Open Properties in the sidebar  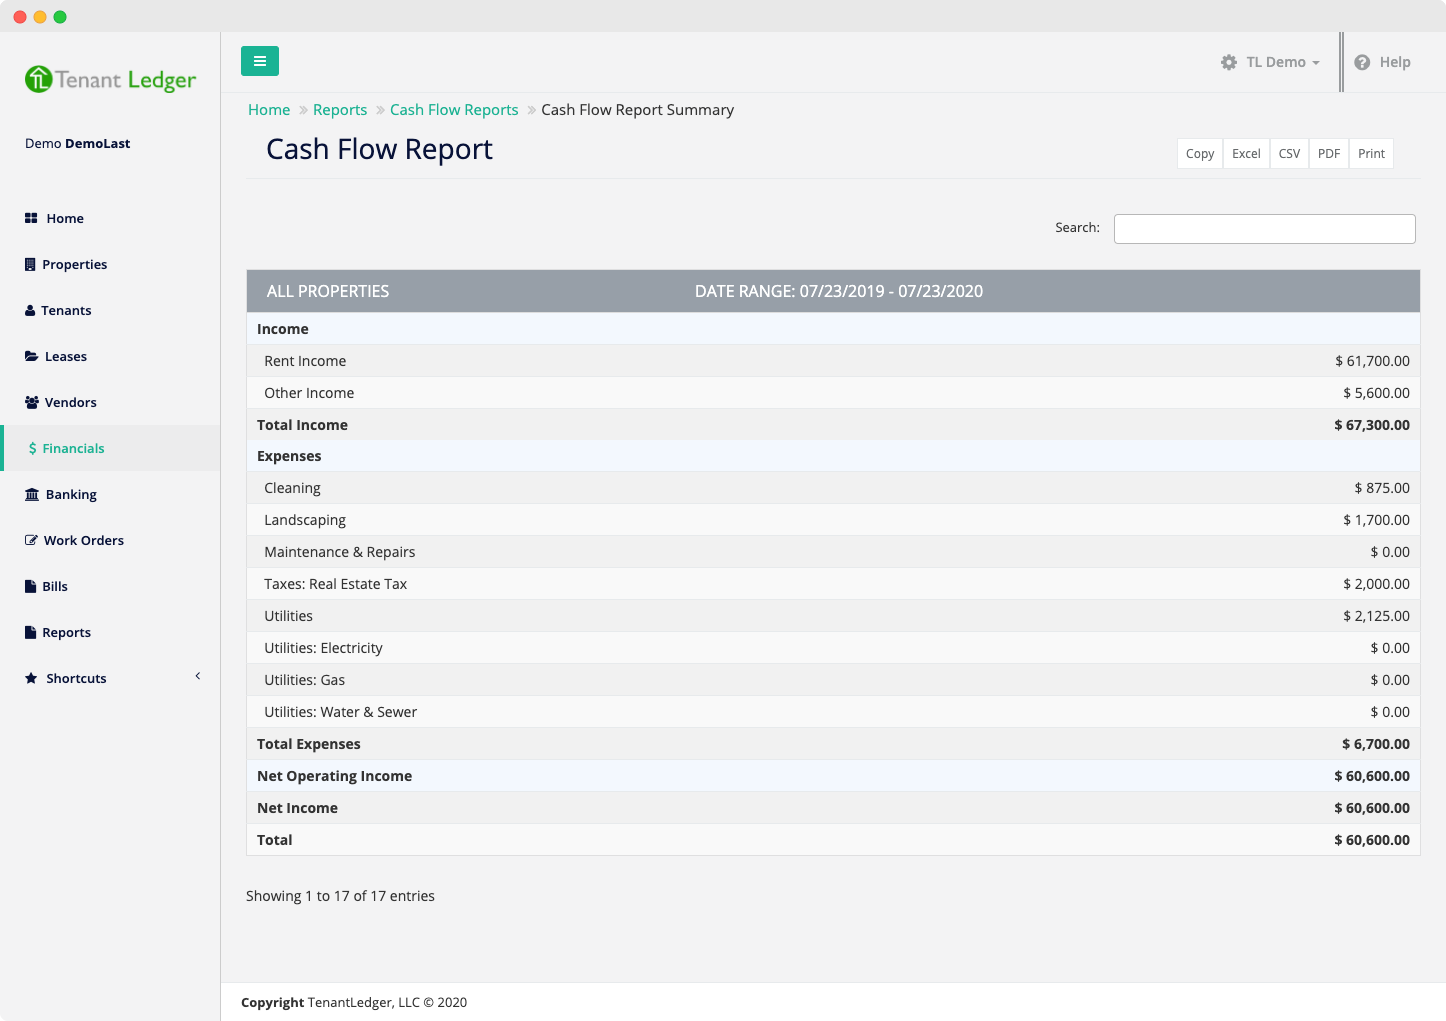(x=74, y=265)
